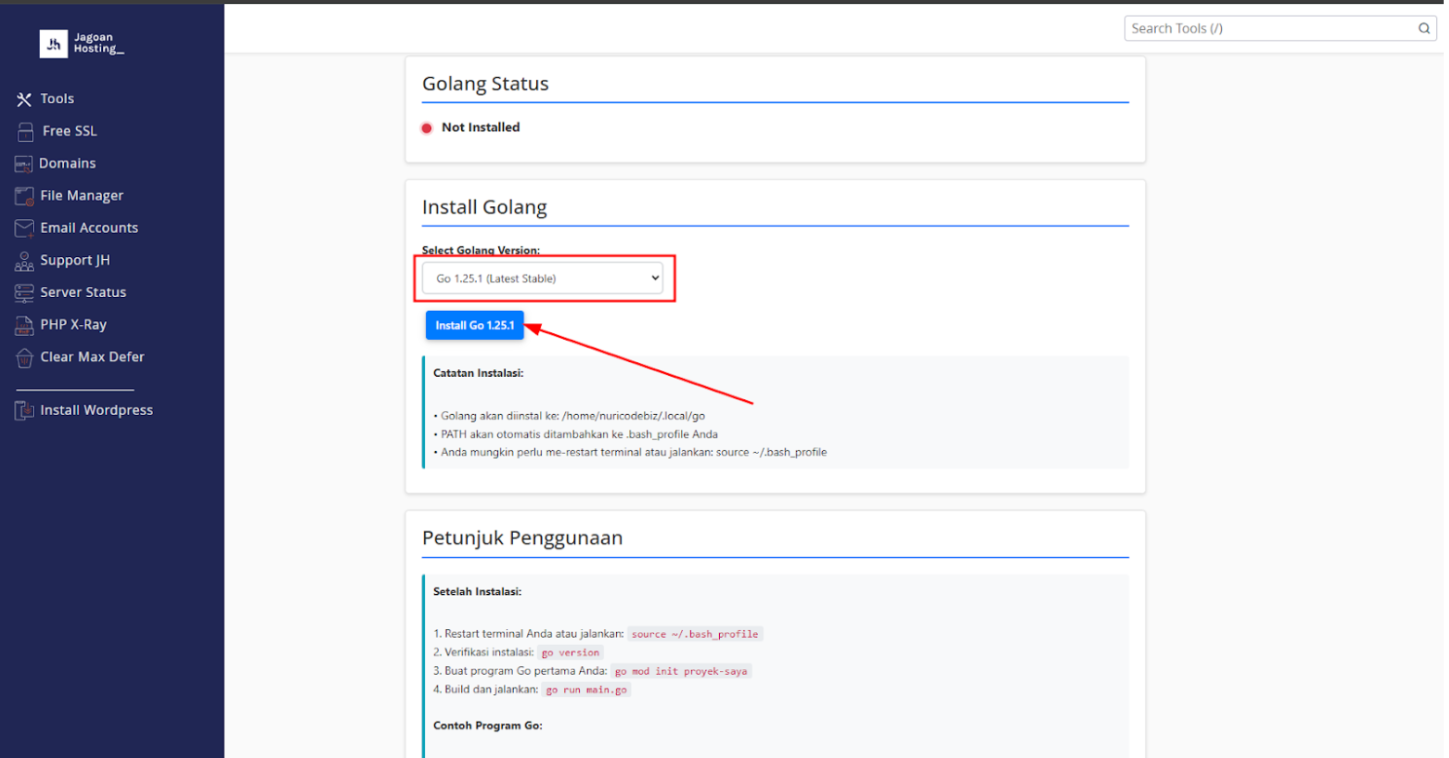
Task: Click the Clear Max Defer basket icon
Action: 24,357
